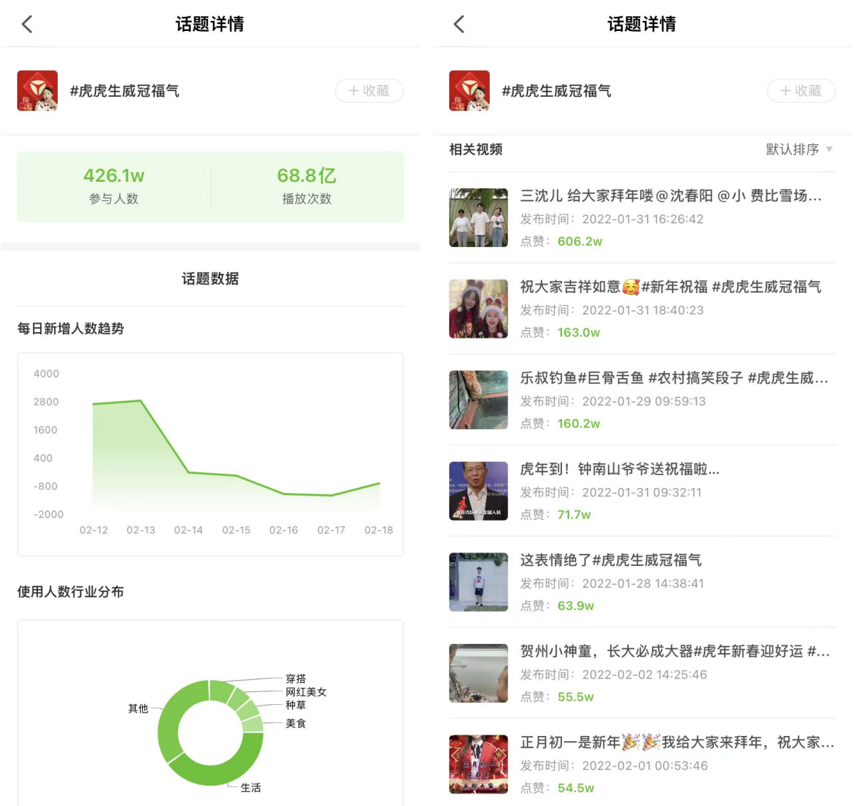Click the 话题数据 section header

[210, 279]
